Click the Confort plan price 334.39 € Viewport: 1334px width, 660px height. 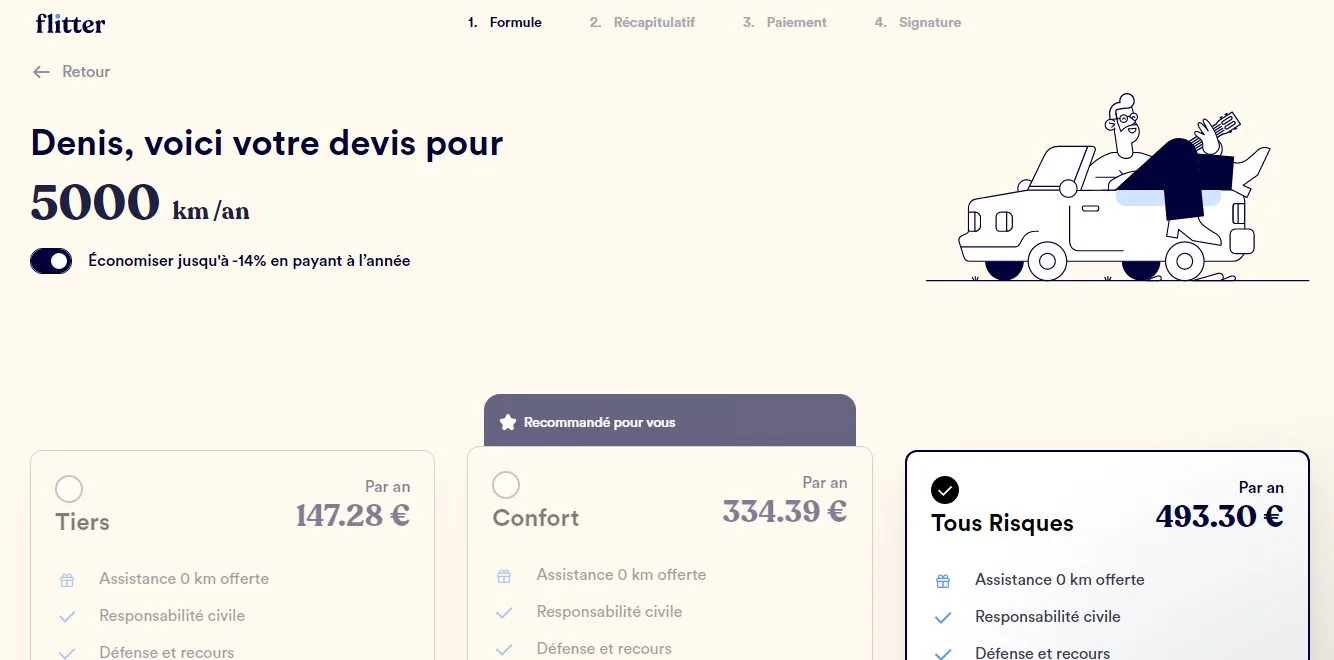point(784,511)
